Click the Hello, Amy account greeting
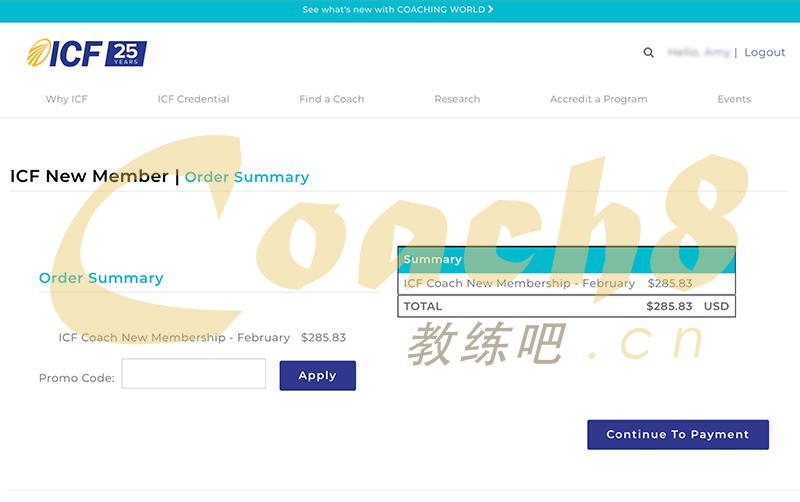Viewport: 800px width, 502px height. [698, 53]
